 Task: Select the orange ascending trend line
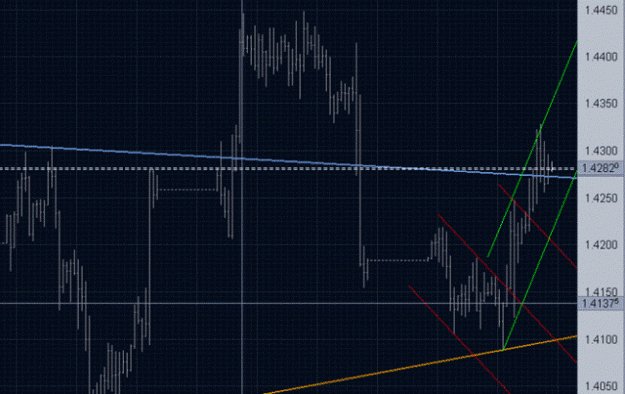tap(420, 365)
